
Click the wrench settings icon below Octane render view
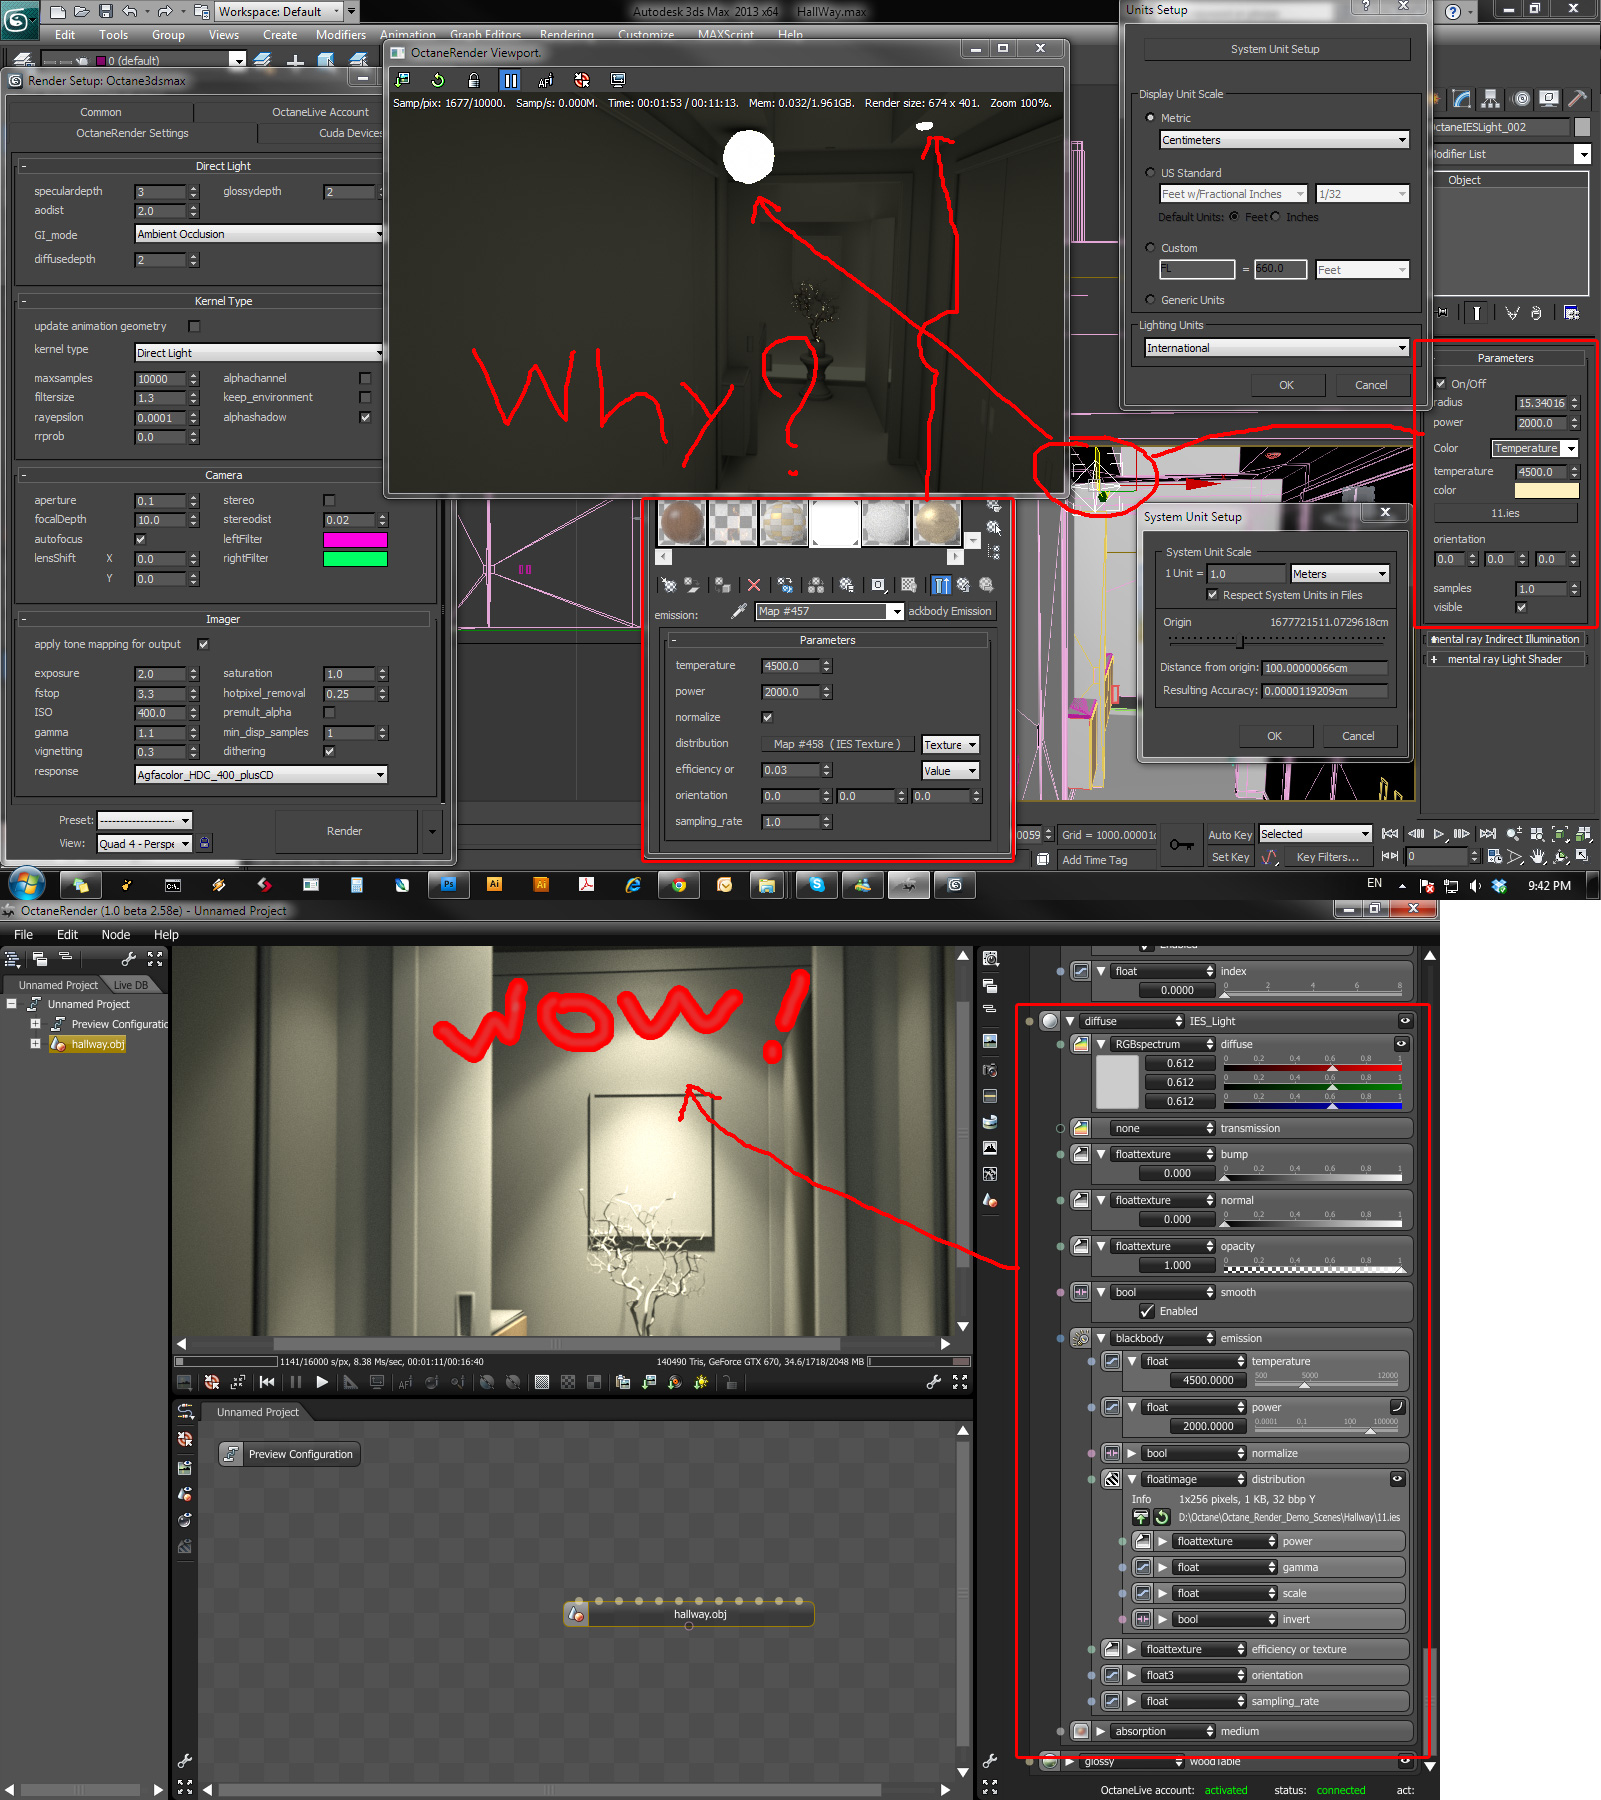pyautogui.click(x=934, y=1382)
